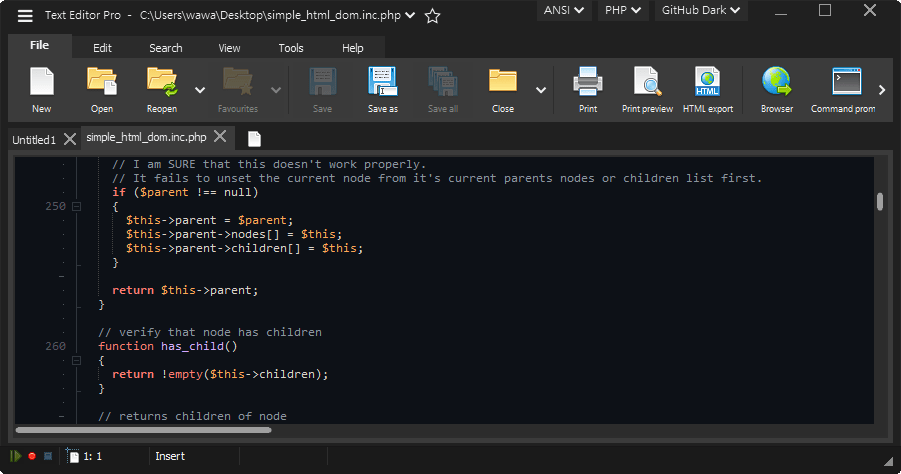Click the Open folder icon
Viewport: 901px width, 474px height.
(x=102, y=82)
